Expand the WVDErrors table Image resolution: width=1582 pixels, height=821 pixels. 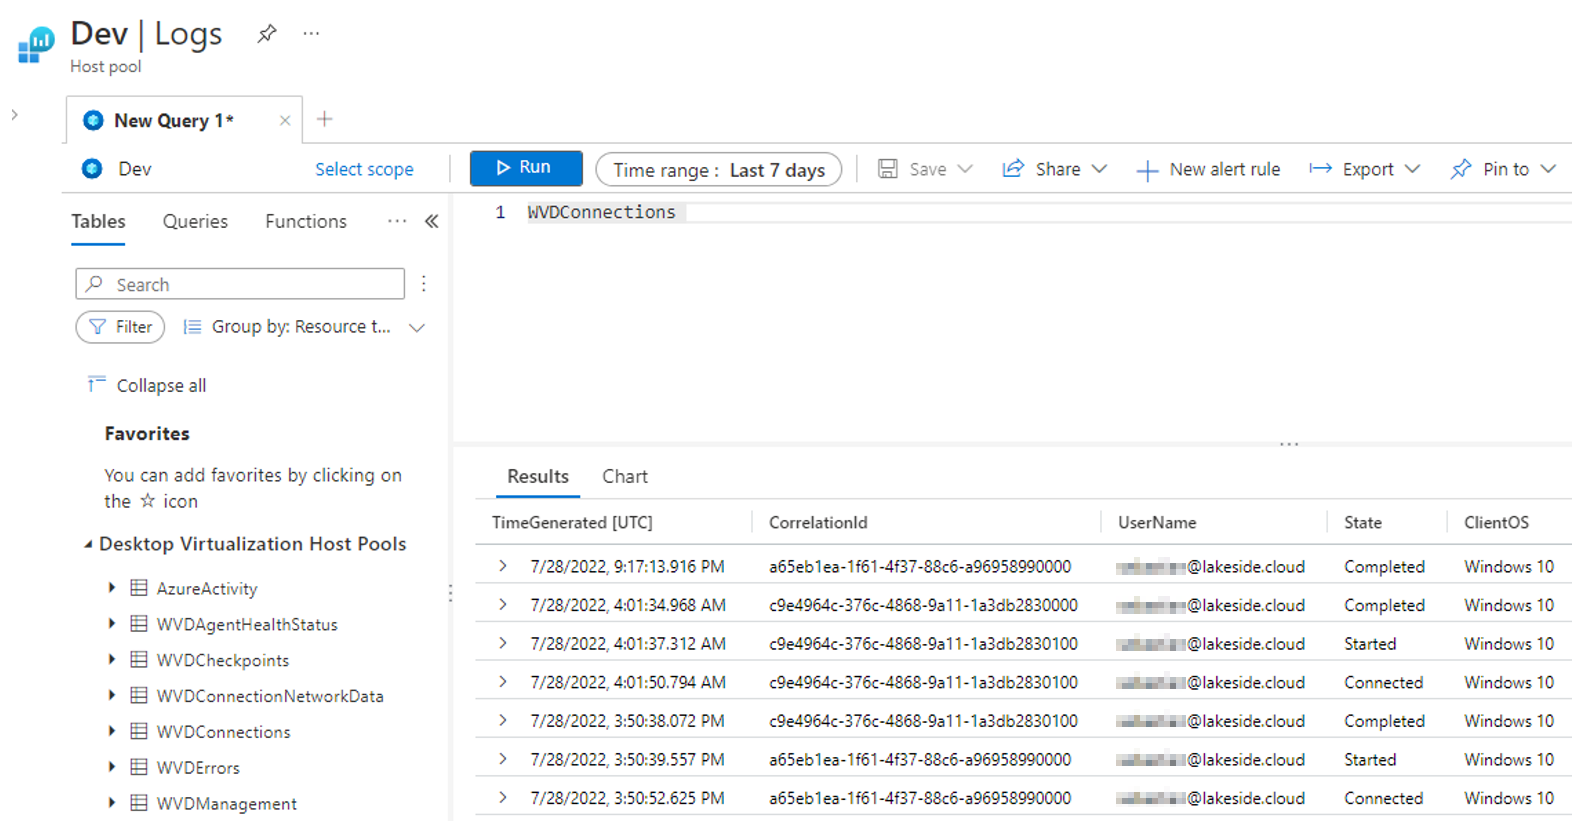[x=112, y=767]
